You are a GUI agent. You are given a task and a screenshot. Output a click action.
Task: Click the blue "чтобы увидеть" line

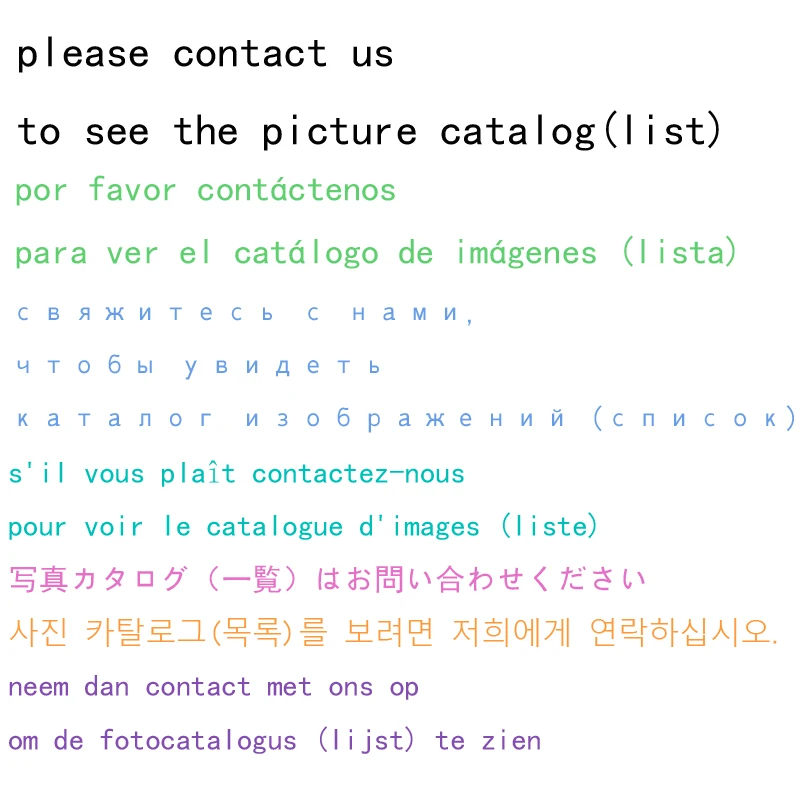199,366
